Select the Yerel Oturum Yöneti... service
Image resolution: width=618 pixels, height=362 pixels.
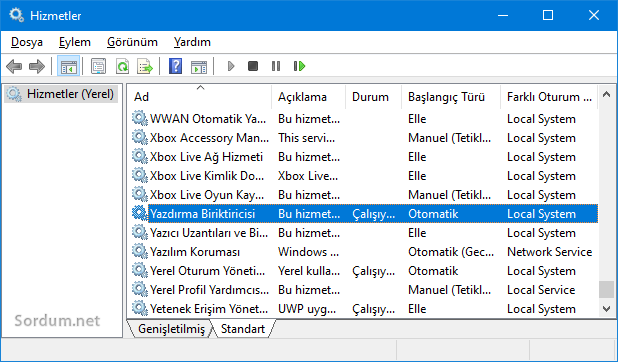(365, 271)
